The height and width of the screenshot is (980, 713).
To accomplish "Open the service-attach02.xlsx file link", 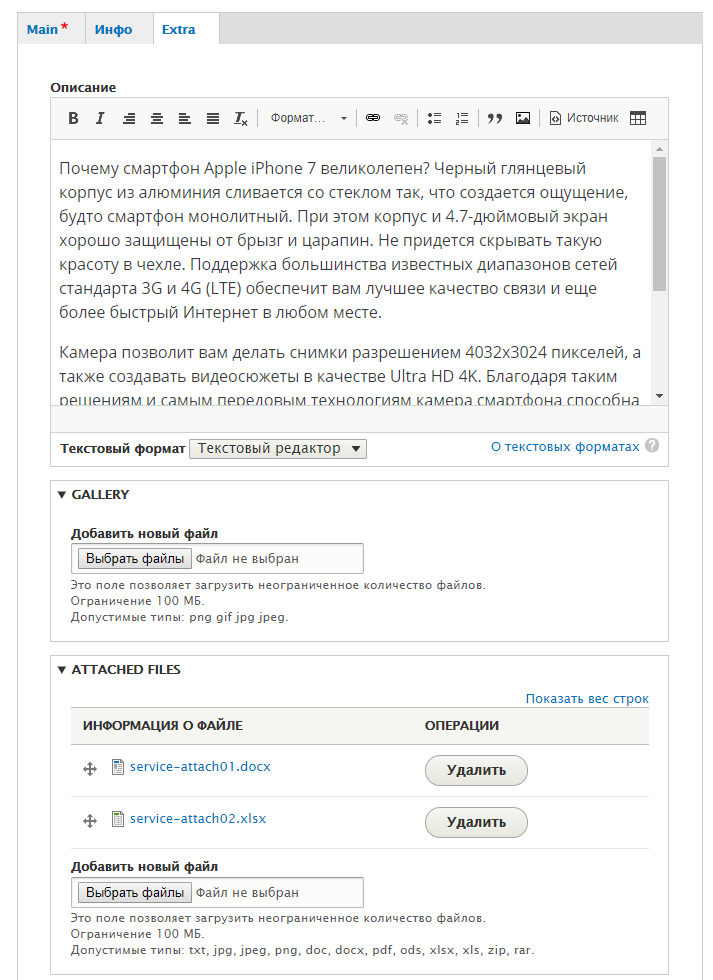I will point(197,818).
